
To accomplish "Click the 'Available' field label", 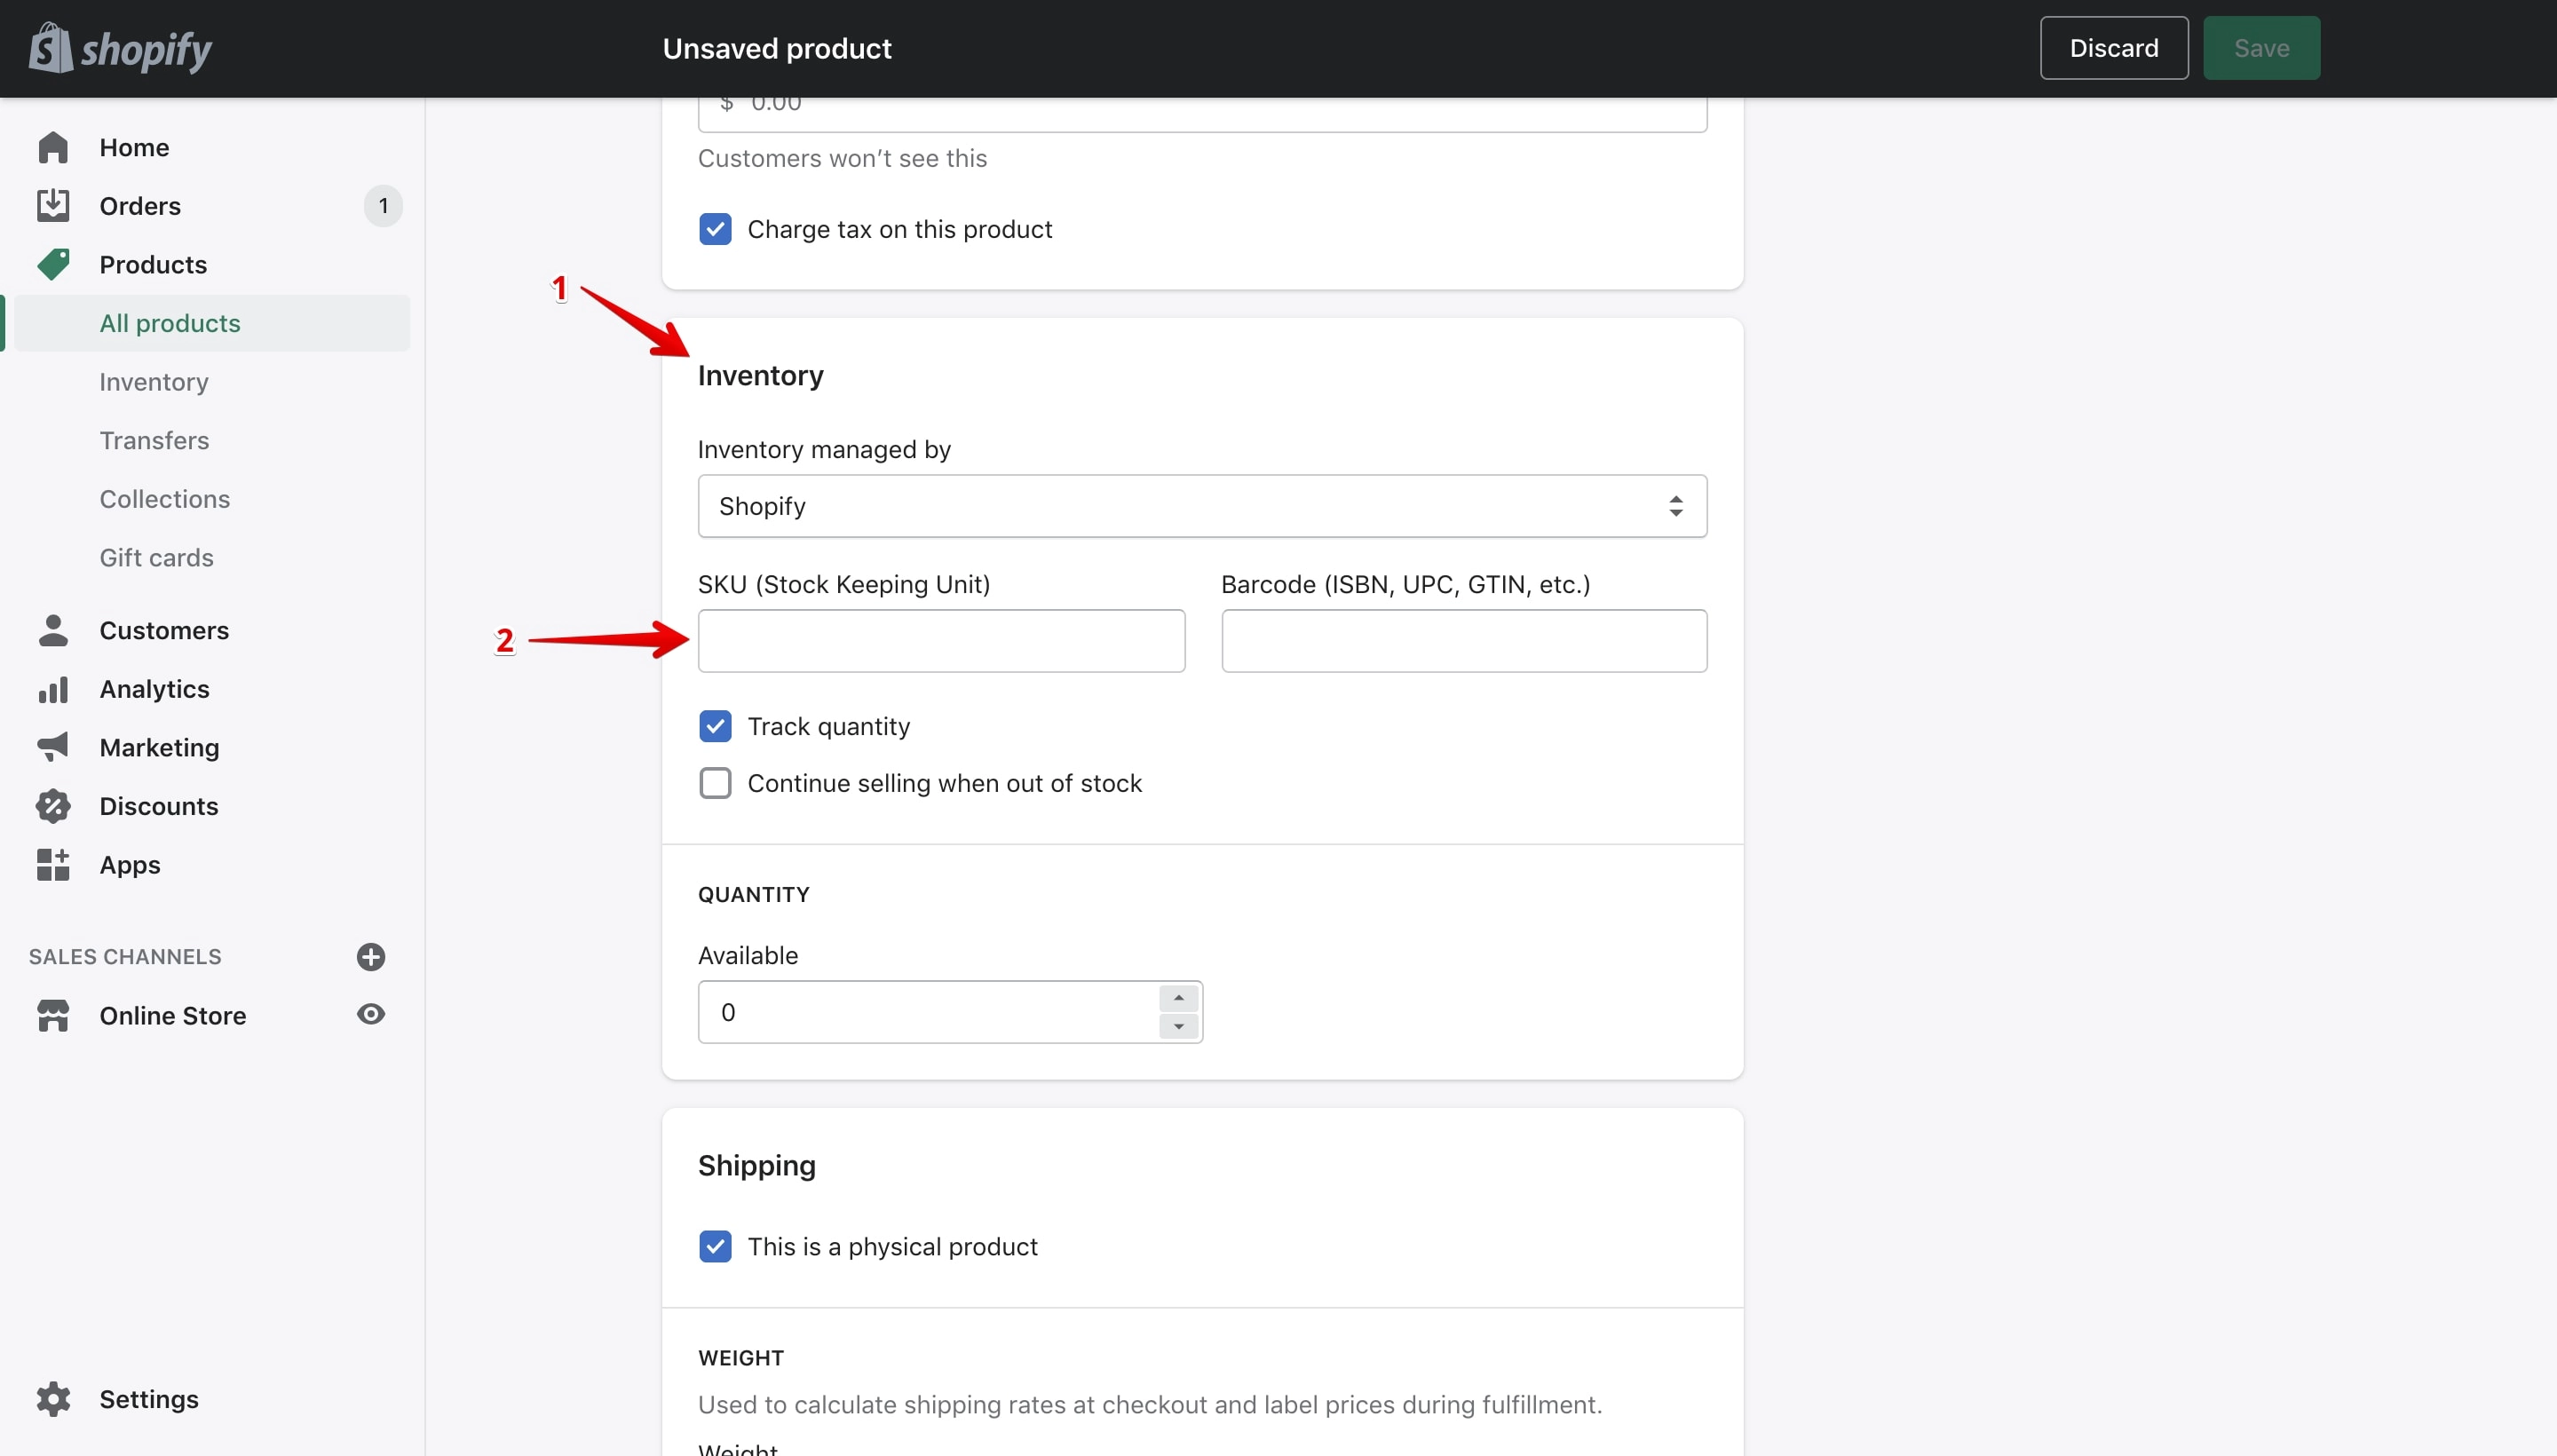I will 747,955.
